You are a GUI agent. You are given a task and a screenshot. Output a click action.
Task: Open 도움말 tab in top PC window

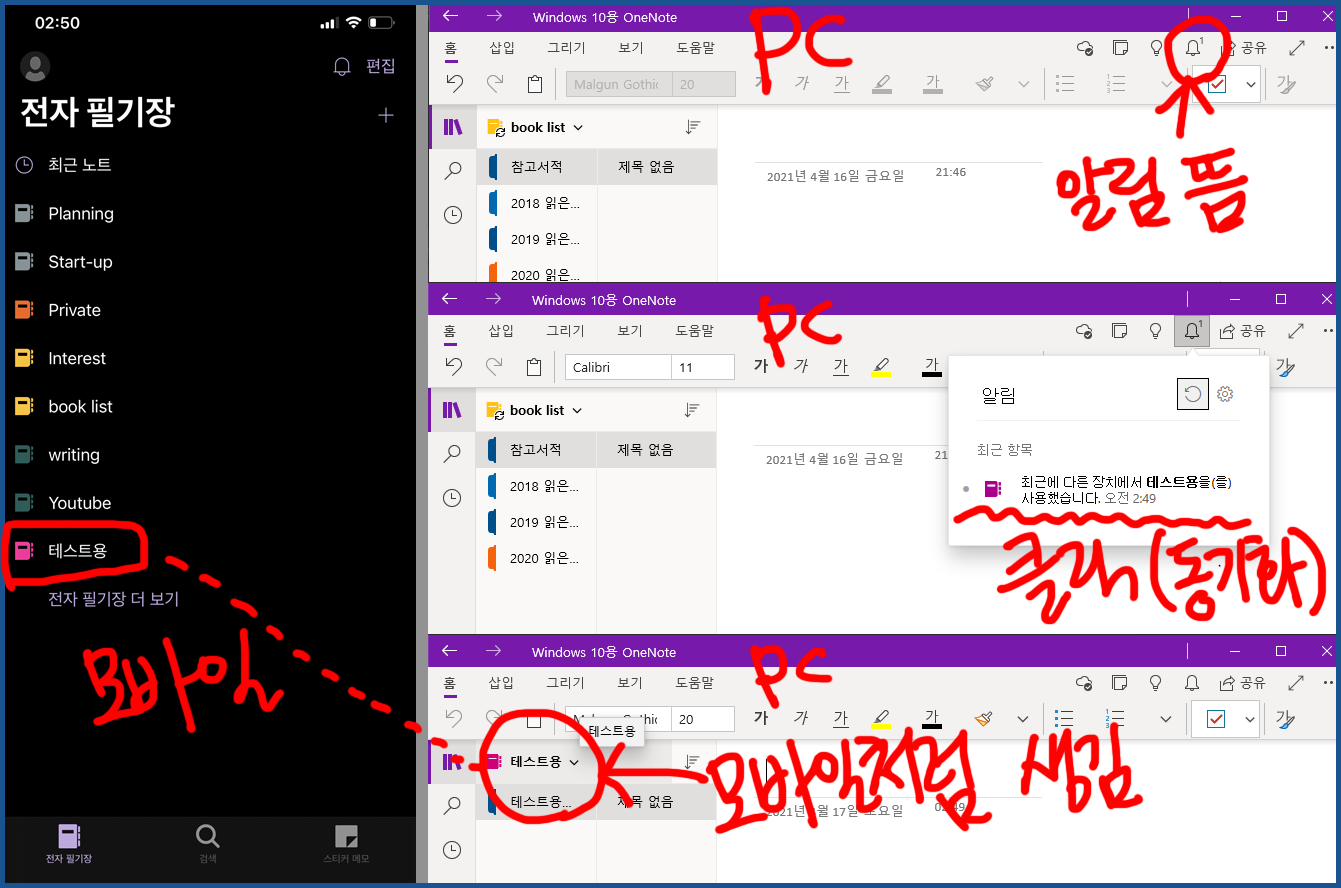coord(695,47)
